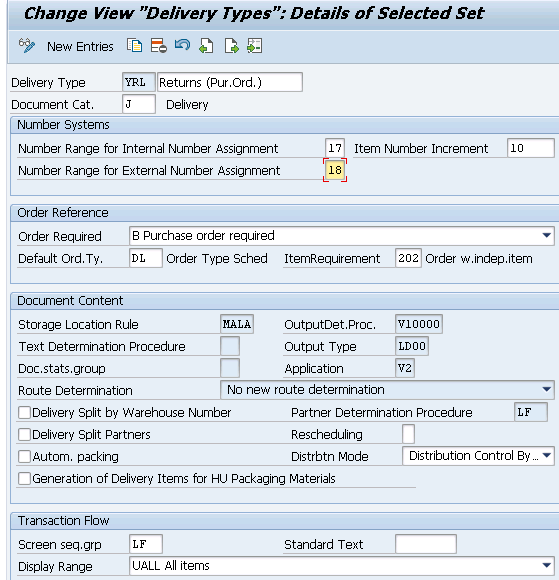559x580 pixels.
Task: Click the Display/Change toggle pencil icon
Action: coord(27,46)
